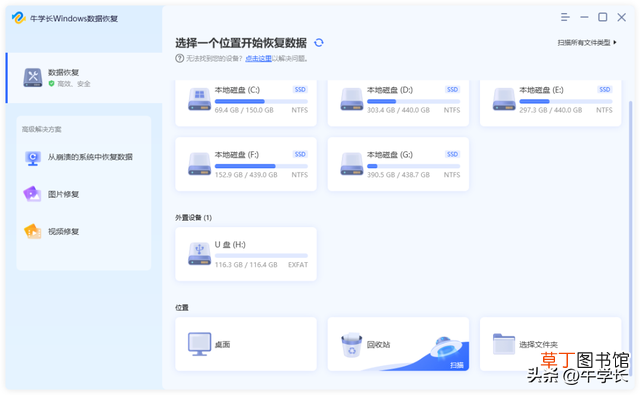Click the crashed-system recovery monitor icon
This screenshot has height=395, width=640.
pyautogui.click(x=33, y=158)
